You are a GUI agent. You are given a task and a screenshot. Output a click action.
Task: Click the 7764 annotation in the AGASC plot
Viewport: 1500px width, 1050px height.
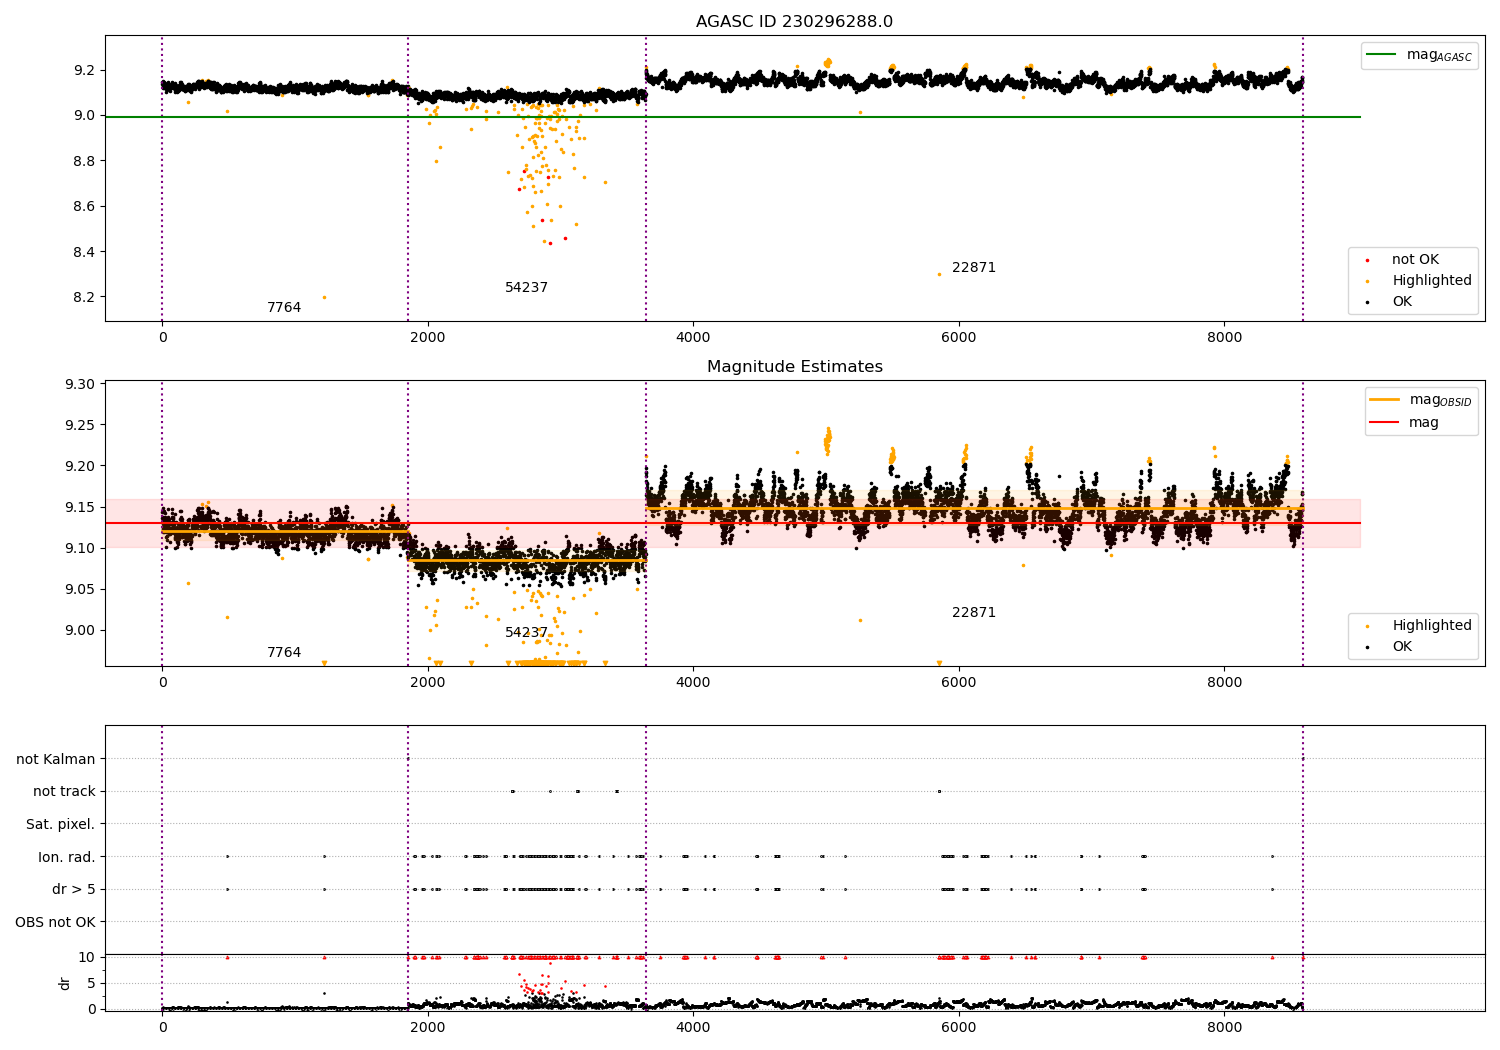pos(284,308)
